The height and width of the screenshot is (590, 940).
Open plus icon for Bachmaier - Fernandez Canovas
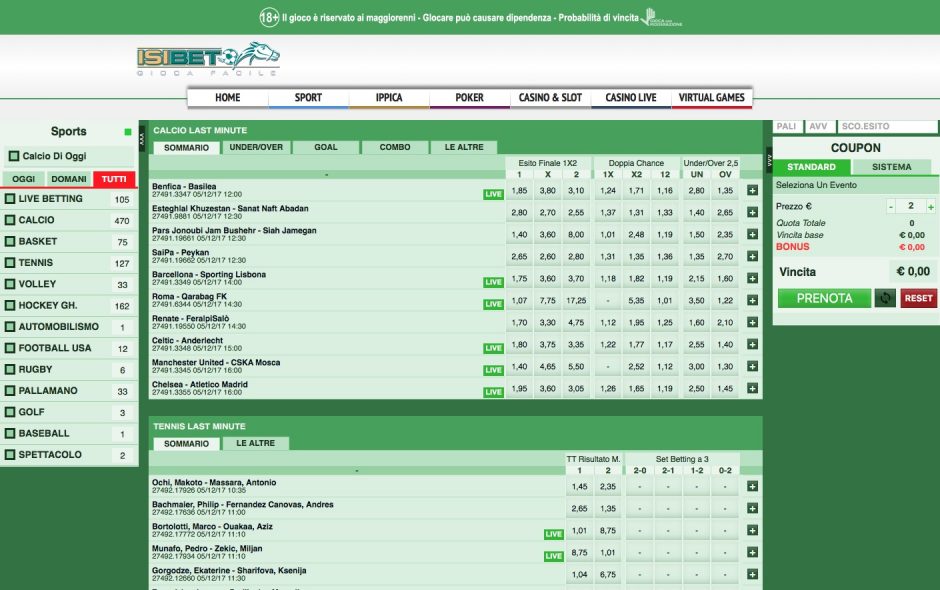752,508
